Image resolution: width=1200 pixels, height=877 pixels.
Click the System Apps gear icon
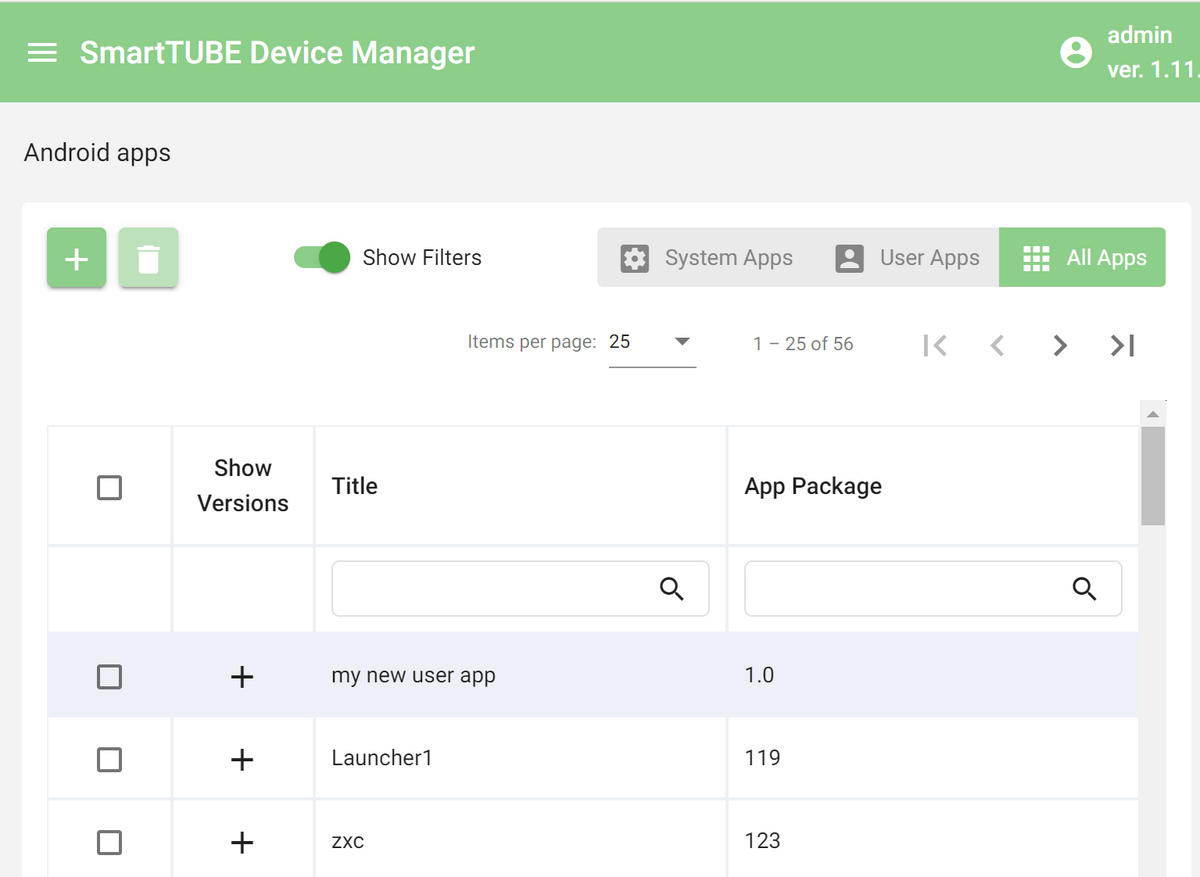coord(635,258)
